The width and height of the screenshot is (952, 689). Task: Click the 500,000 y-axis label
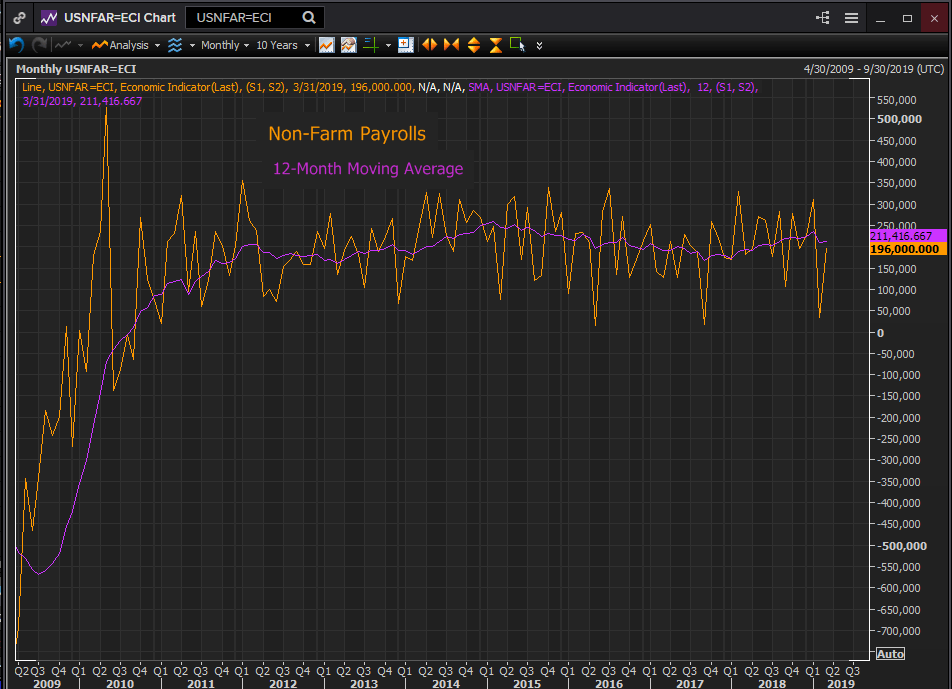(900, 119)
